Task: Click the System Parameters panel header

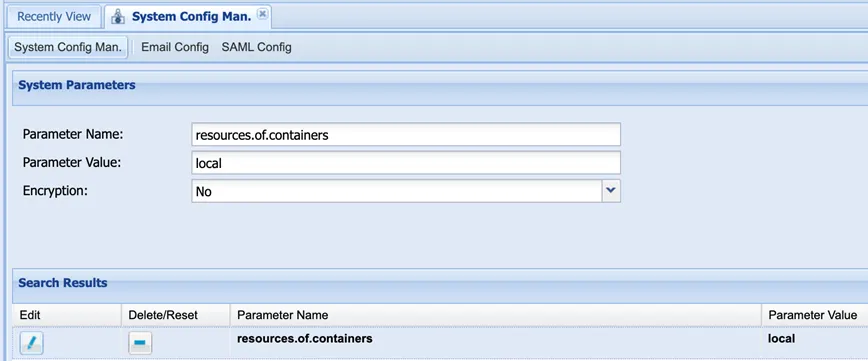Action: click(440, 88)
